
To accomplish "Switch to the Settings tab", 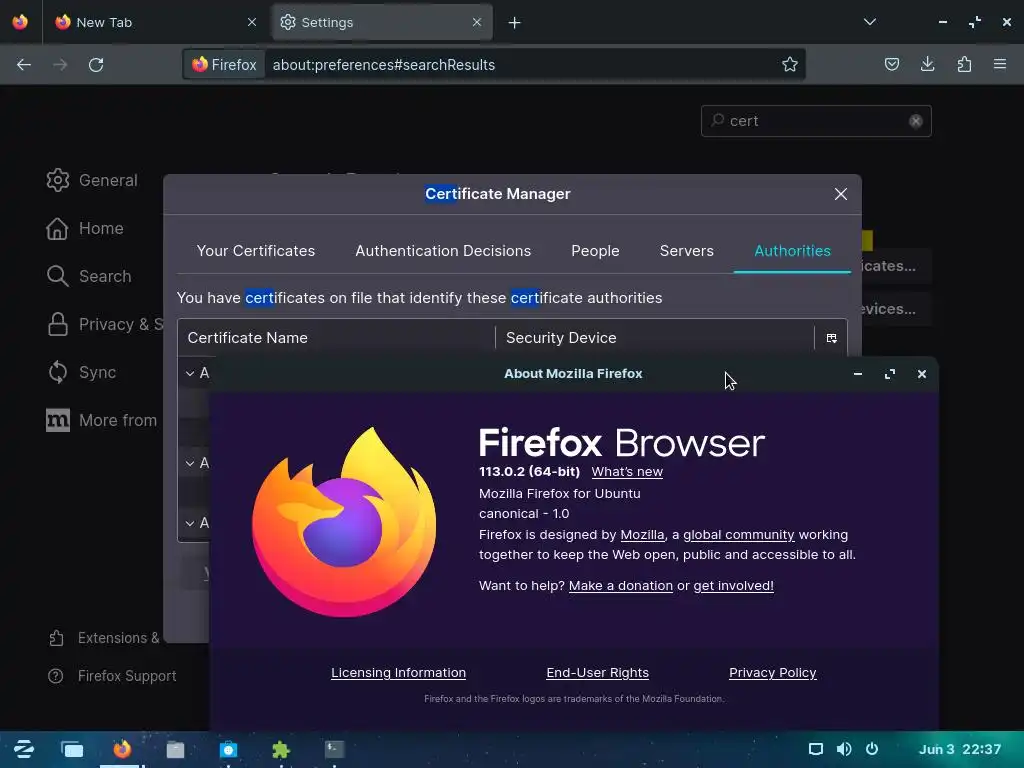I will tap(381, 22).
